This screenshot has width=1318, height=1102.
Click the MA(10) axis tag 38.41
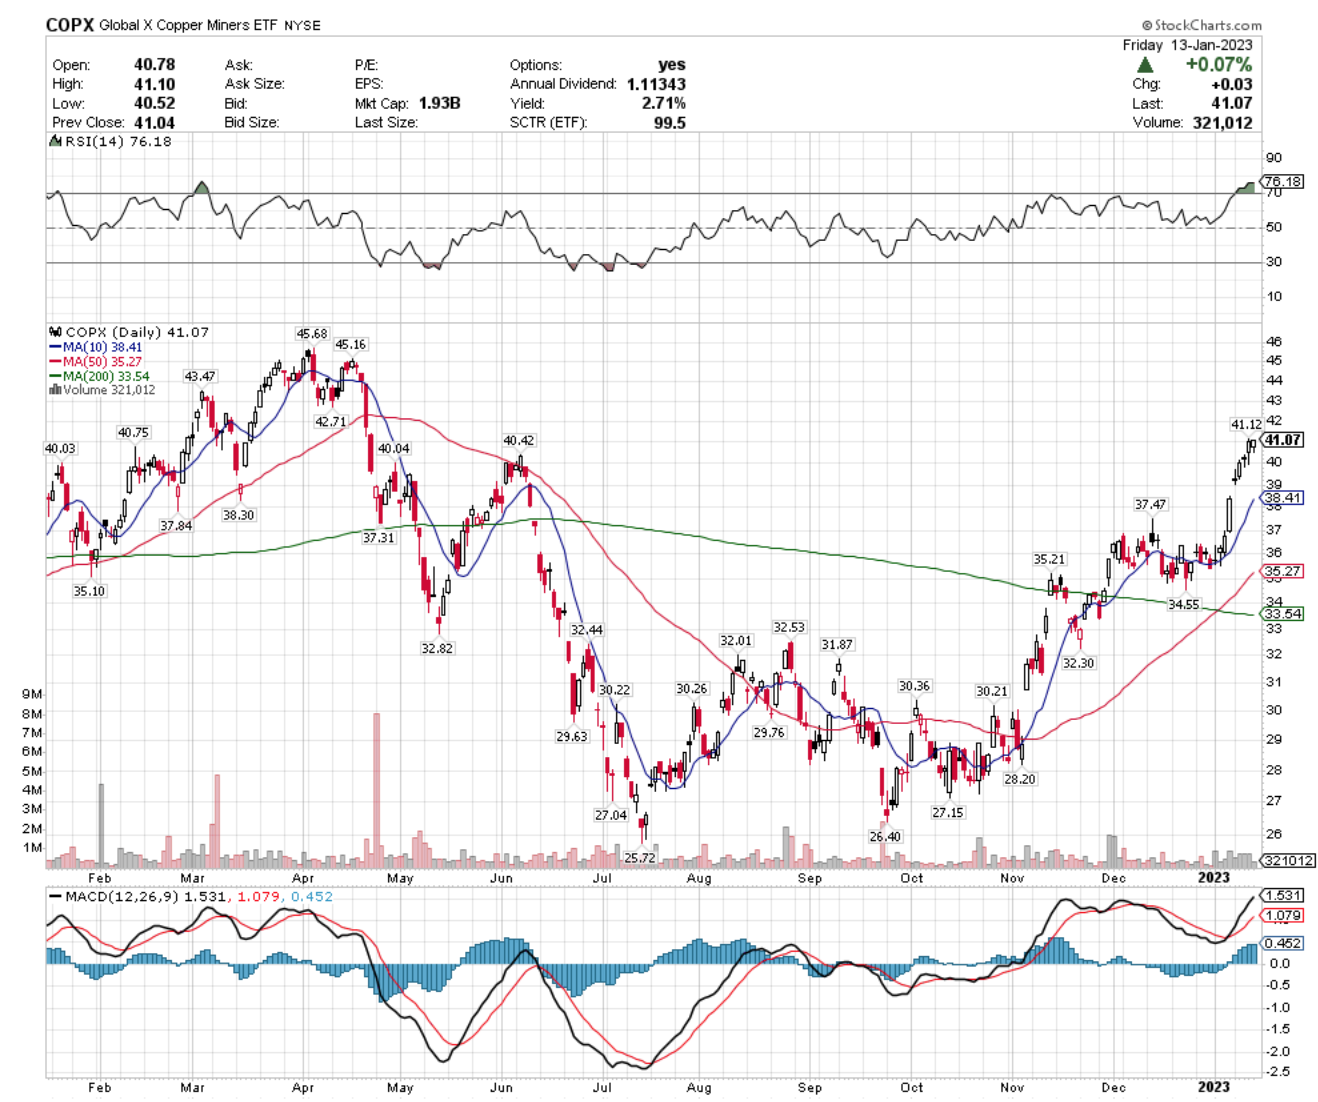coord(1283,498)
